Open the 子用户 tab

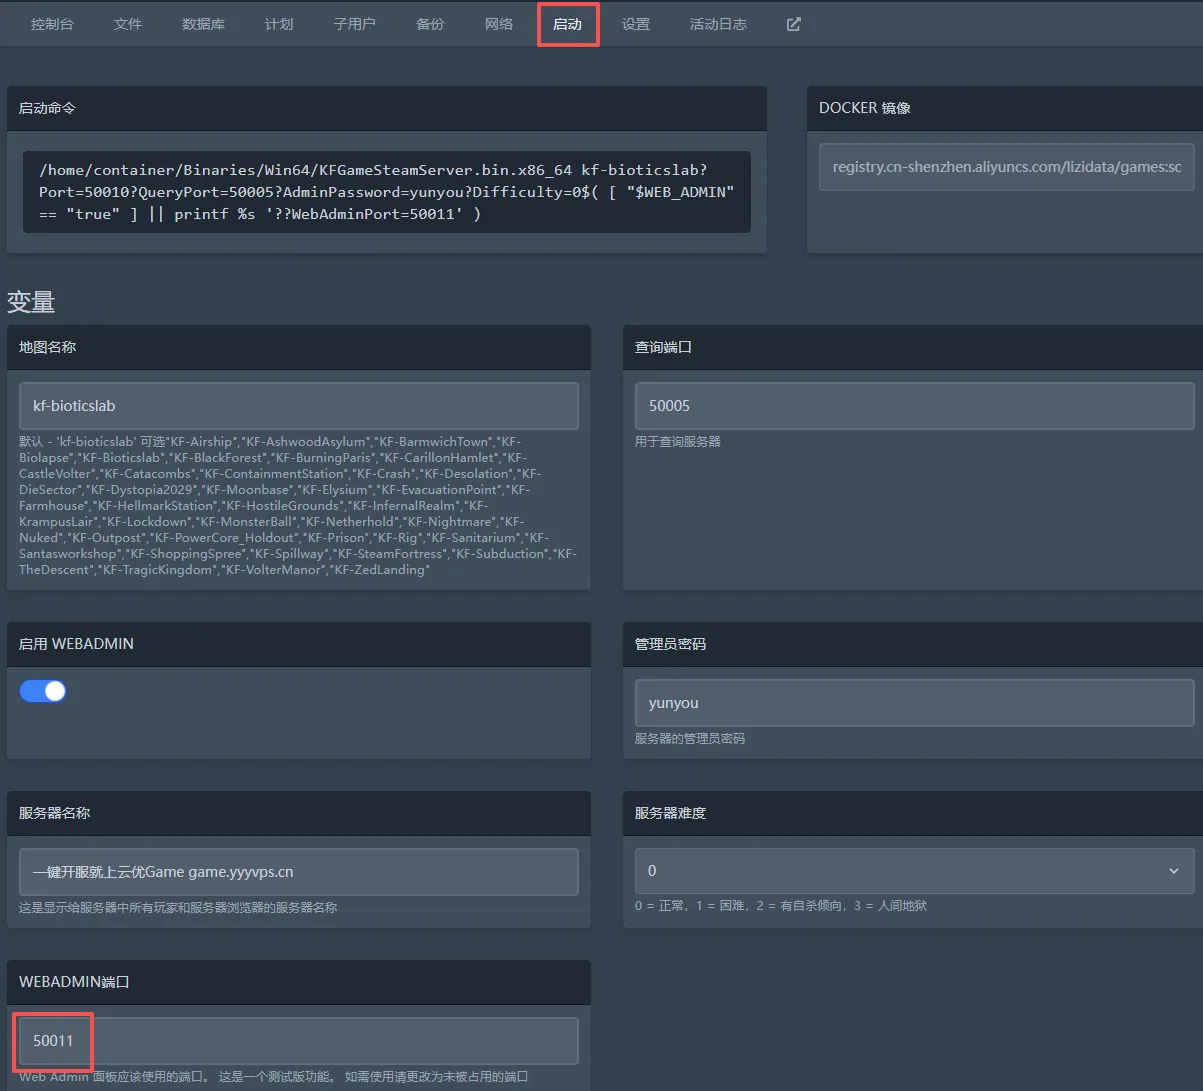coord(354,24)
